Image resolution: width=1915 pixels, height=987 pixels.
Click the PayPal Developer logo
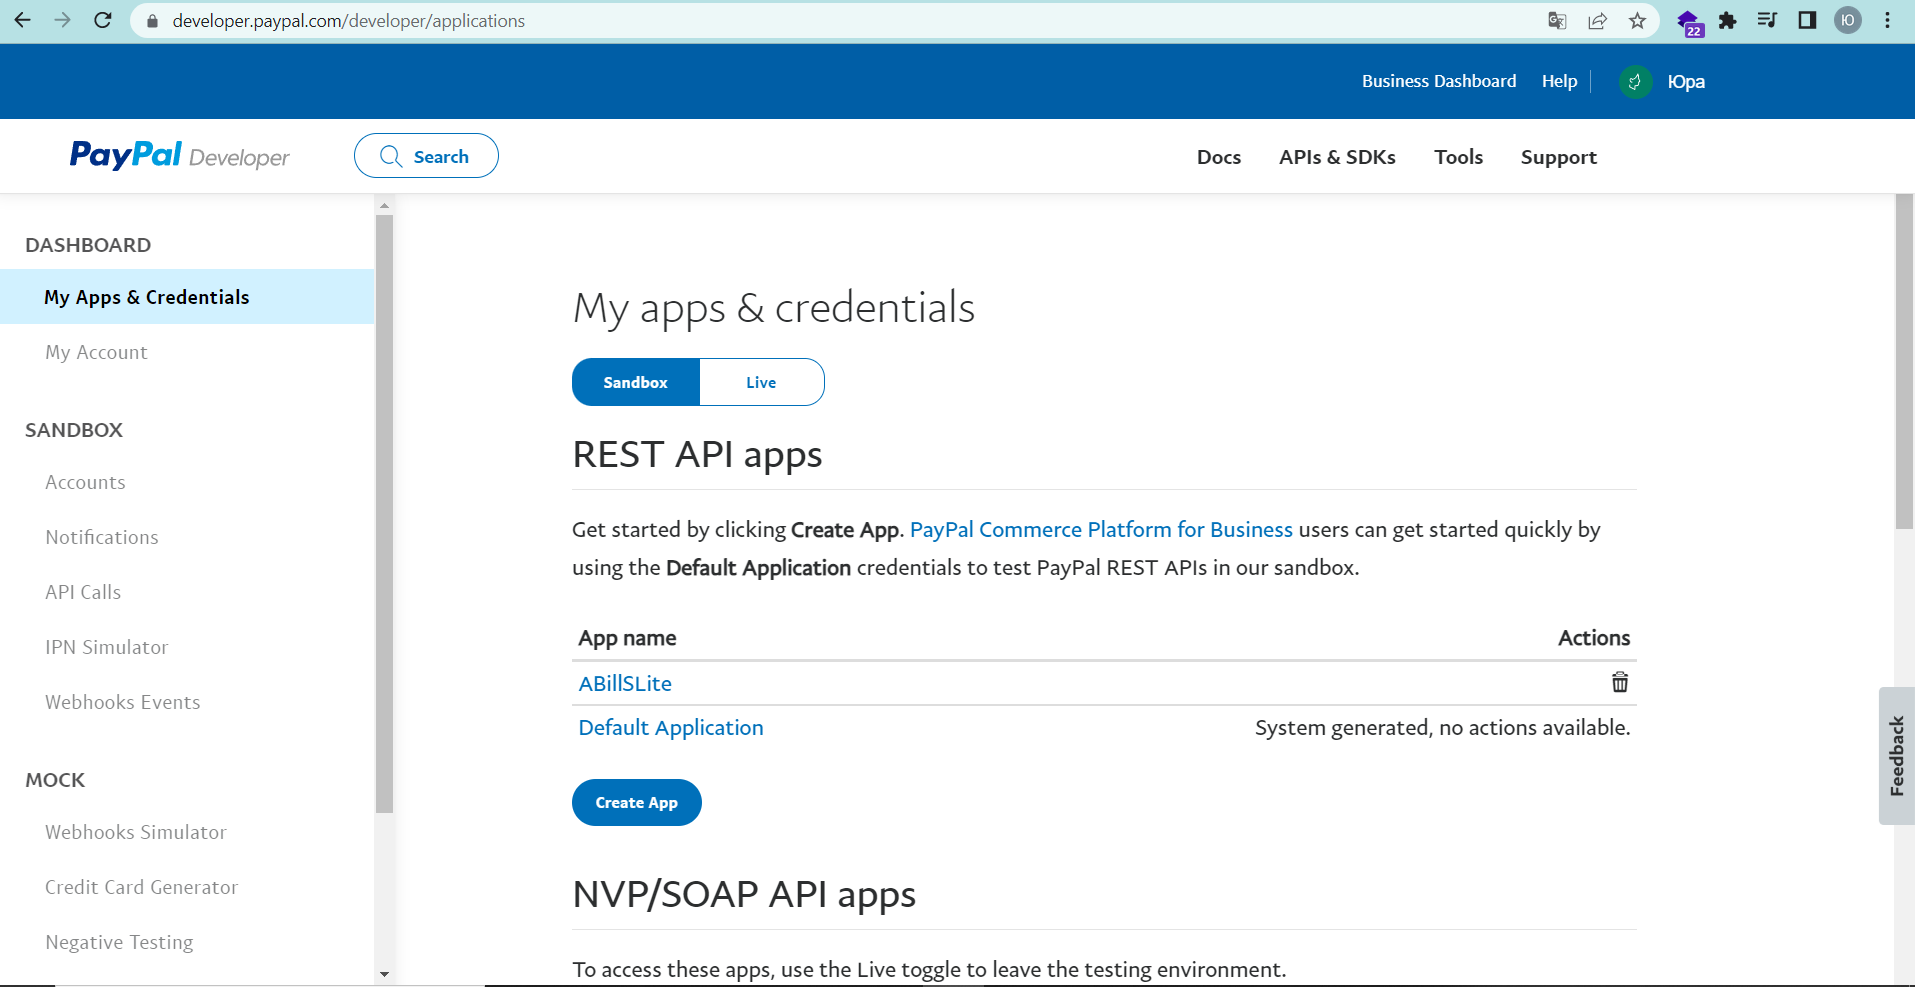(x=180, y=156)
